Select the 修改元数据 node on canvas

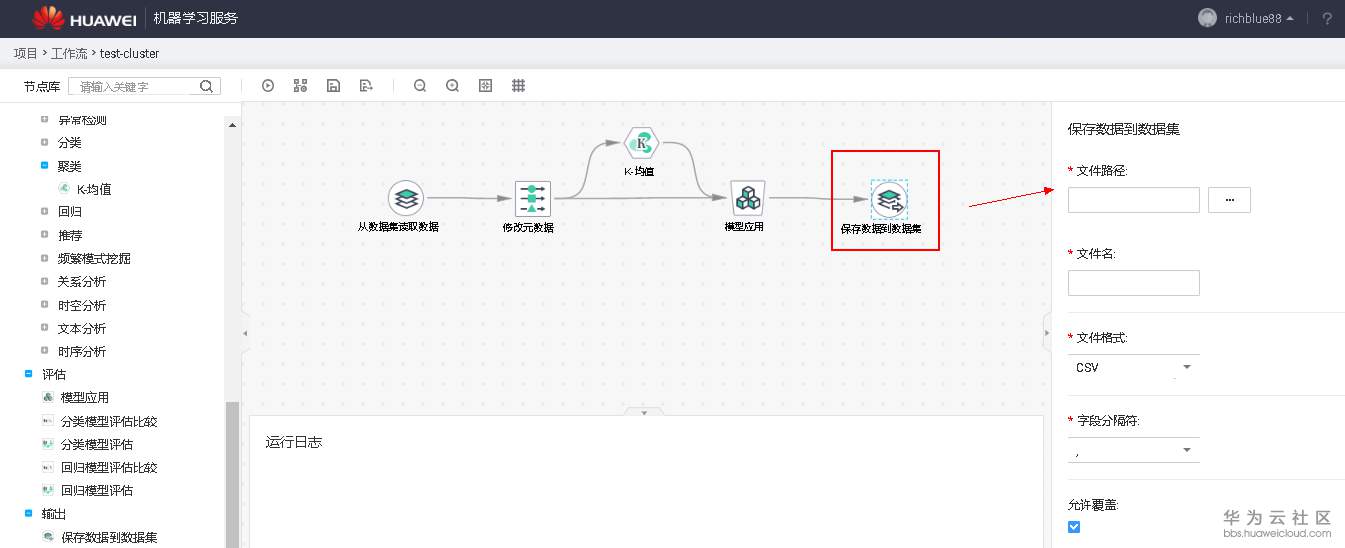coord(532,198)
